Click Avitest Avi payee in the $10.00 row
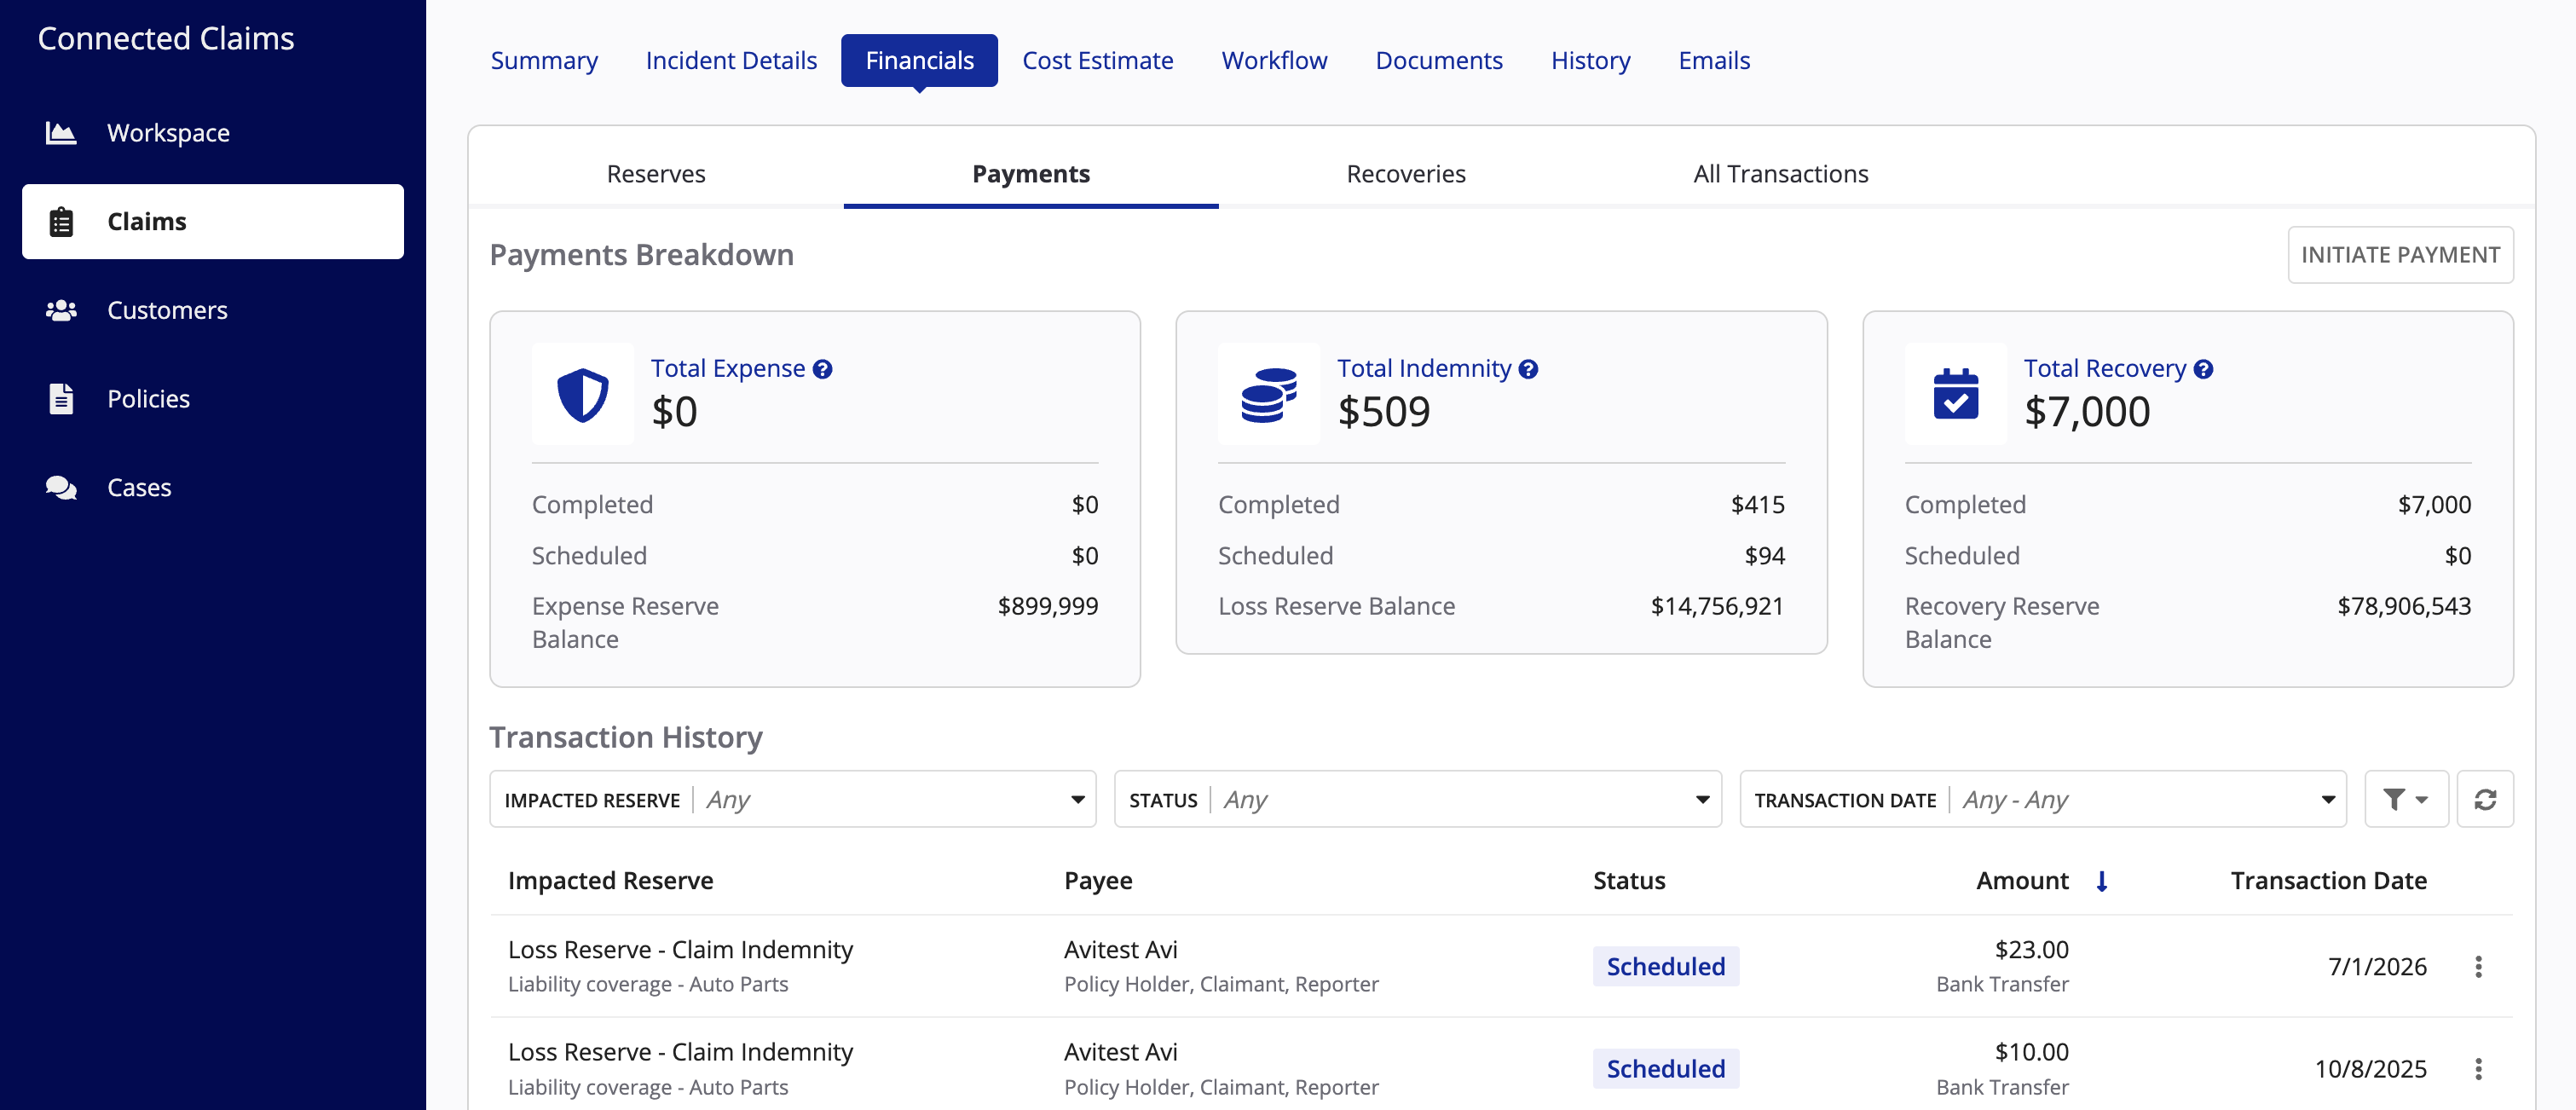2576x1110 pixels. (1120, 1052)
